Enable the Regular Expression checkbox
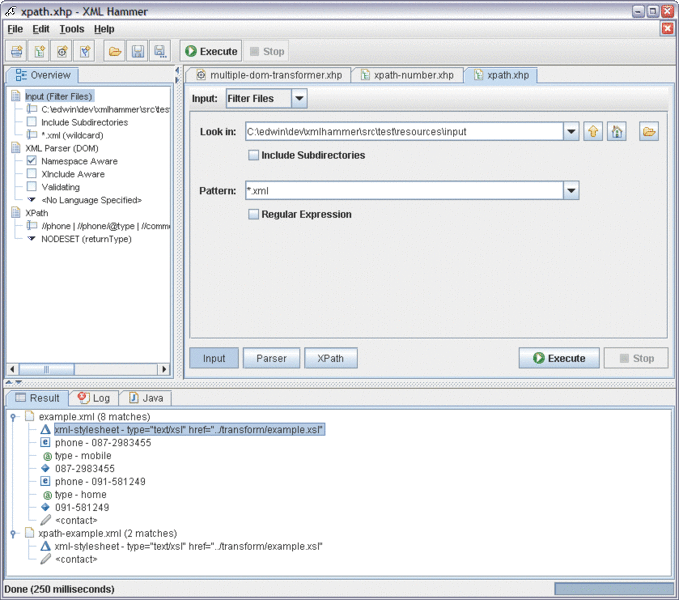The width and height of the screenshot is (679, 600). [x=253, y=214]
